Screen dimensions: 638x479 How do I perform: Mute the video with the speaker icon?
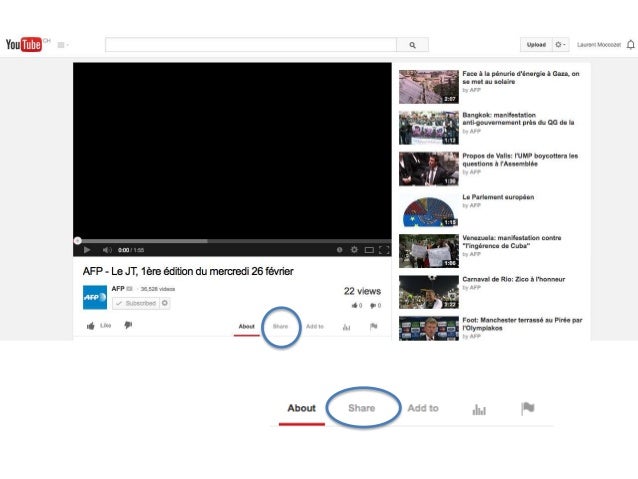click(107, 250)
